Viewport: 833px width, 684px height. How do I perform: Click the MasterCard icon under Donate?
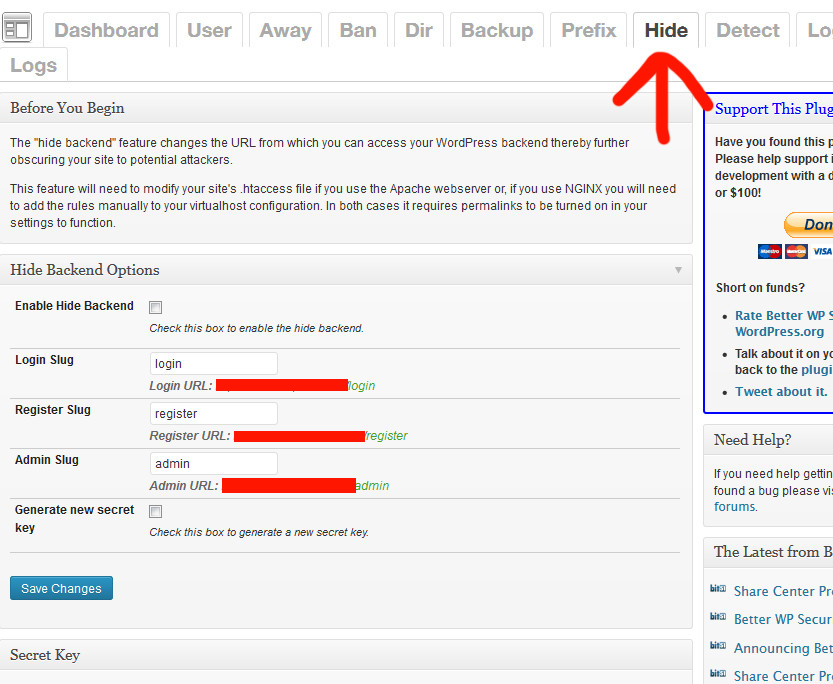[796, 251]
